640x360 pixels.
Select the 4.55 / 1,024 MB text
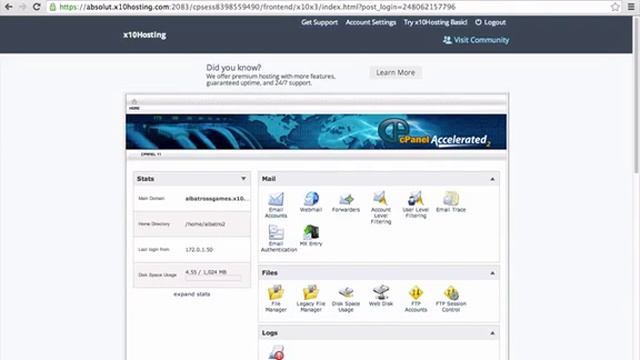coord(206,272)
